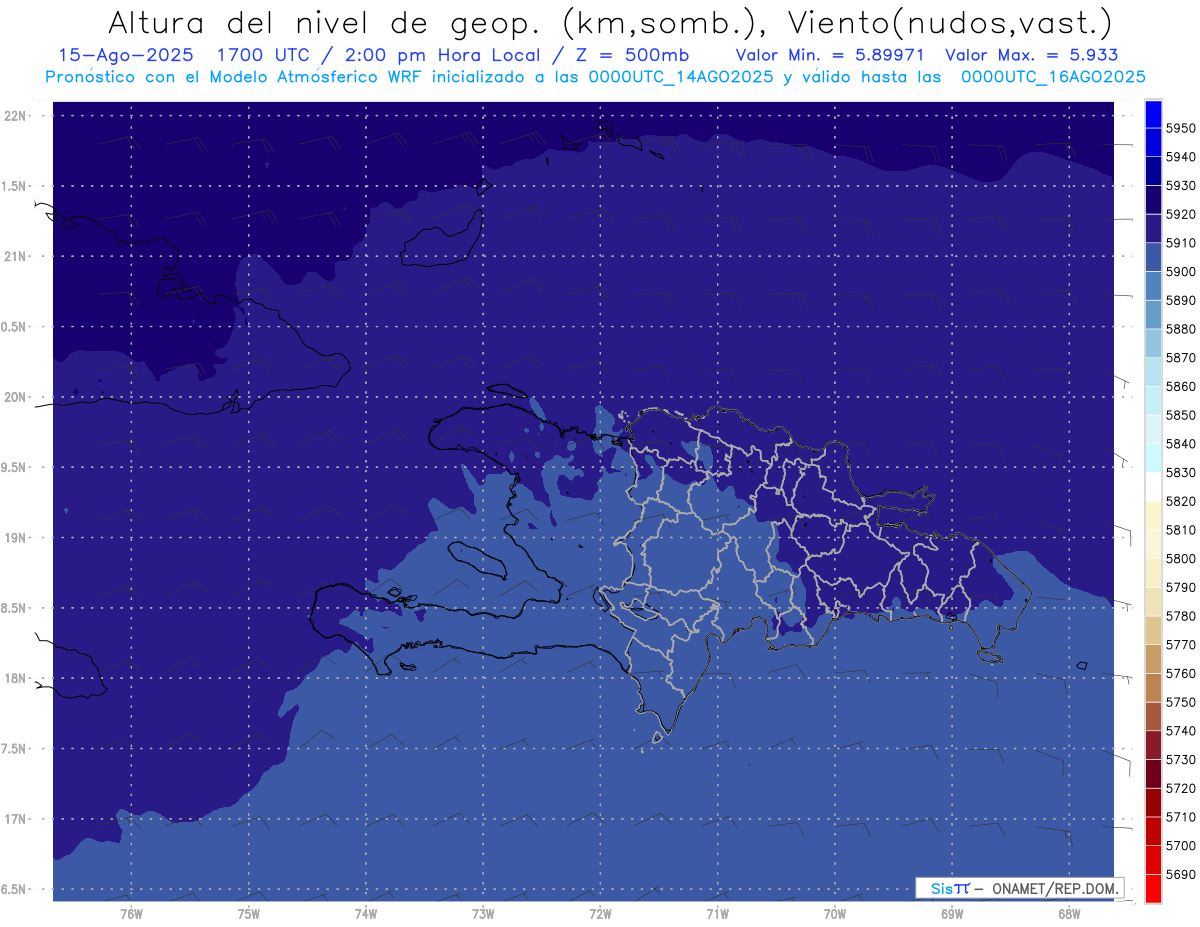This screenshot has height=927, width=1200.
Task: Click the '69W' longitude label
Action: (x=952, y=914)
